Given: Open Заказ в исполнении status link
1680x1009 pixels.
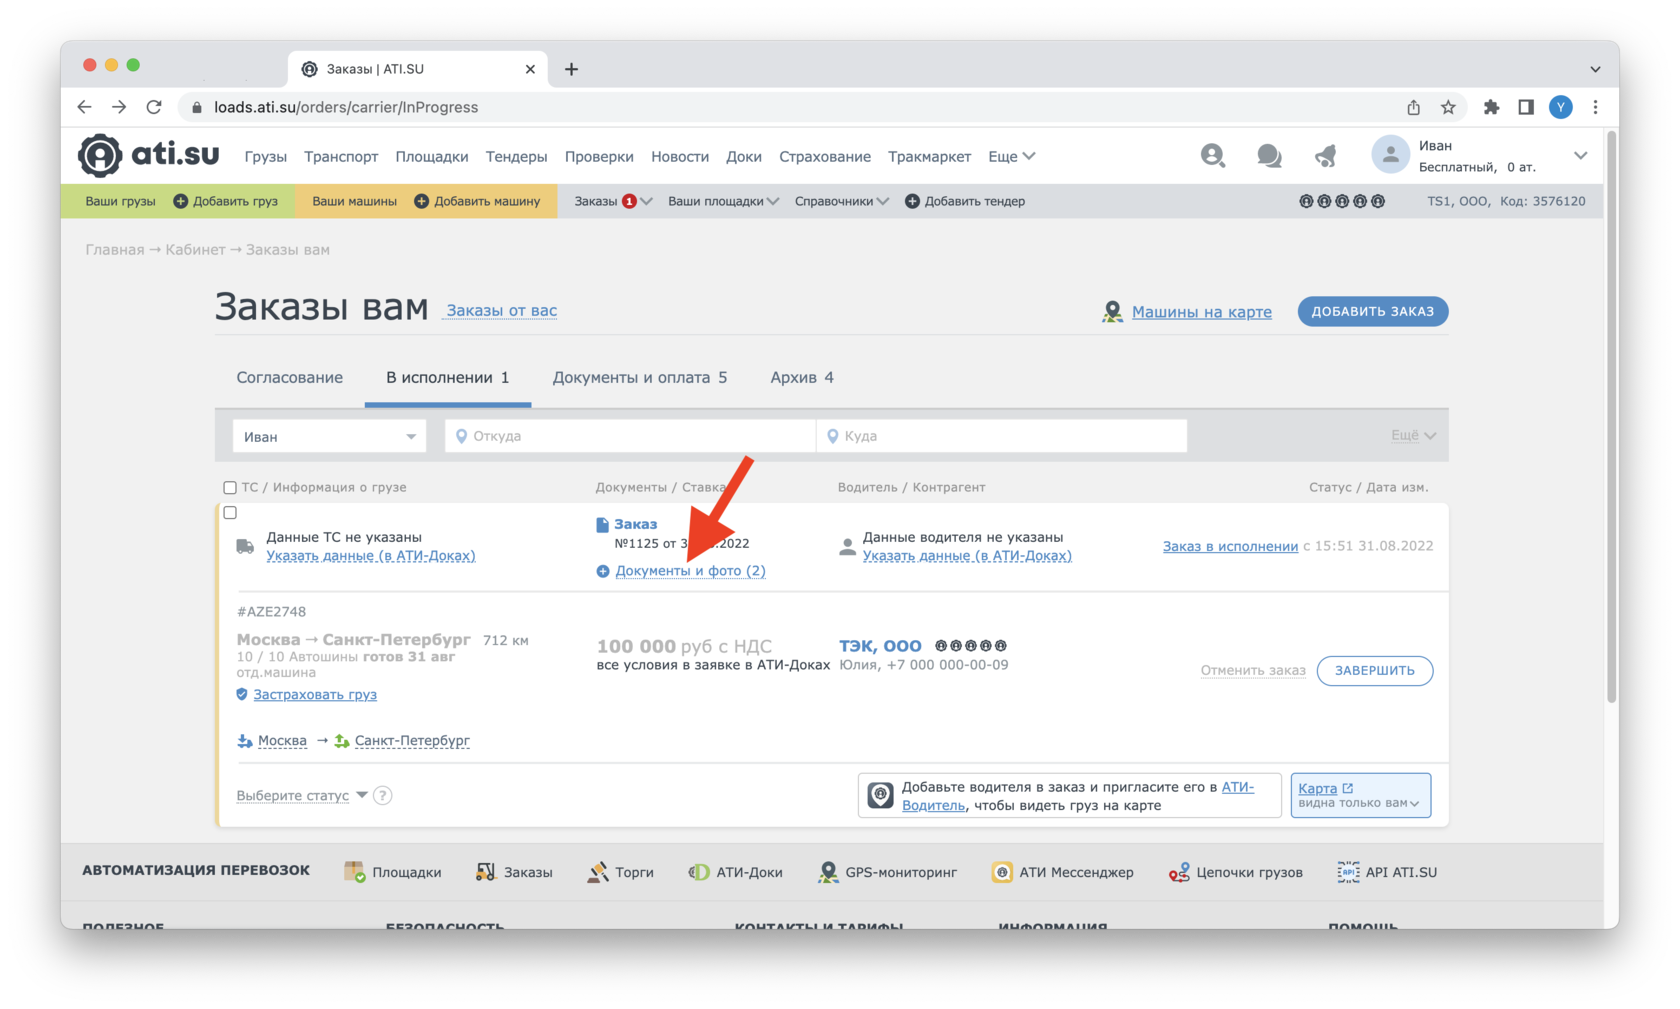Looking at the screenshot, I should click(1230, 546).
